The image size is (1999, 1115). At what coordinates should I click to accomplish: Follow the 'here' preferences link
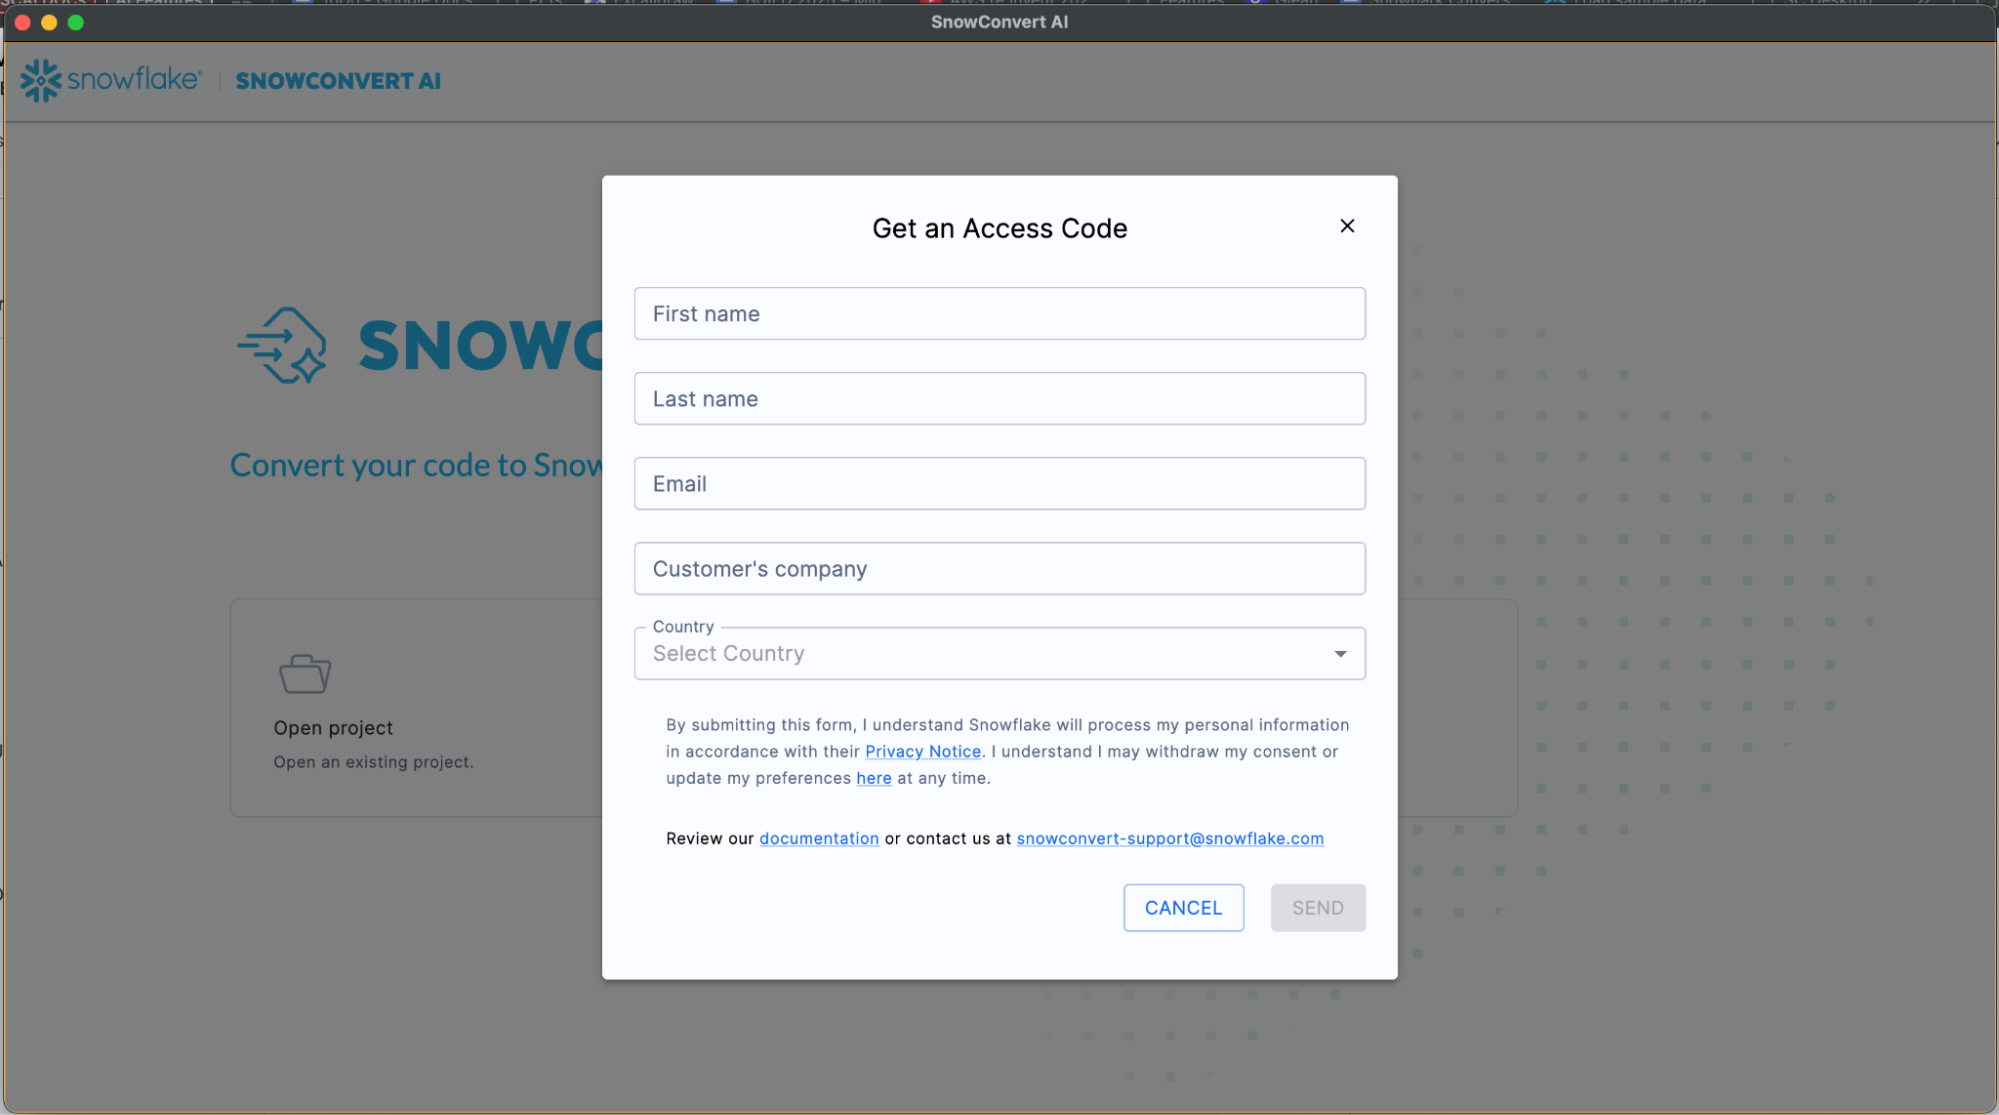coord(873,779)
